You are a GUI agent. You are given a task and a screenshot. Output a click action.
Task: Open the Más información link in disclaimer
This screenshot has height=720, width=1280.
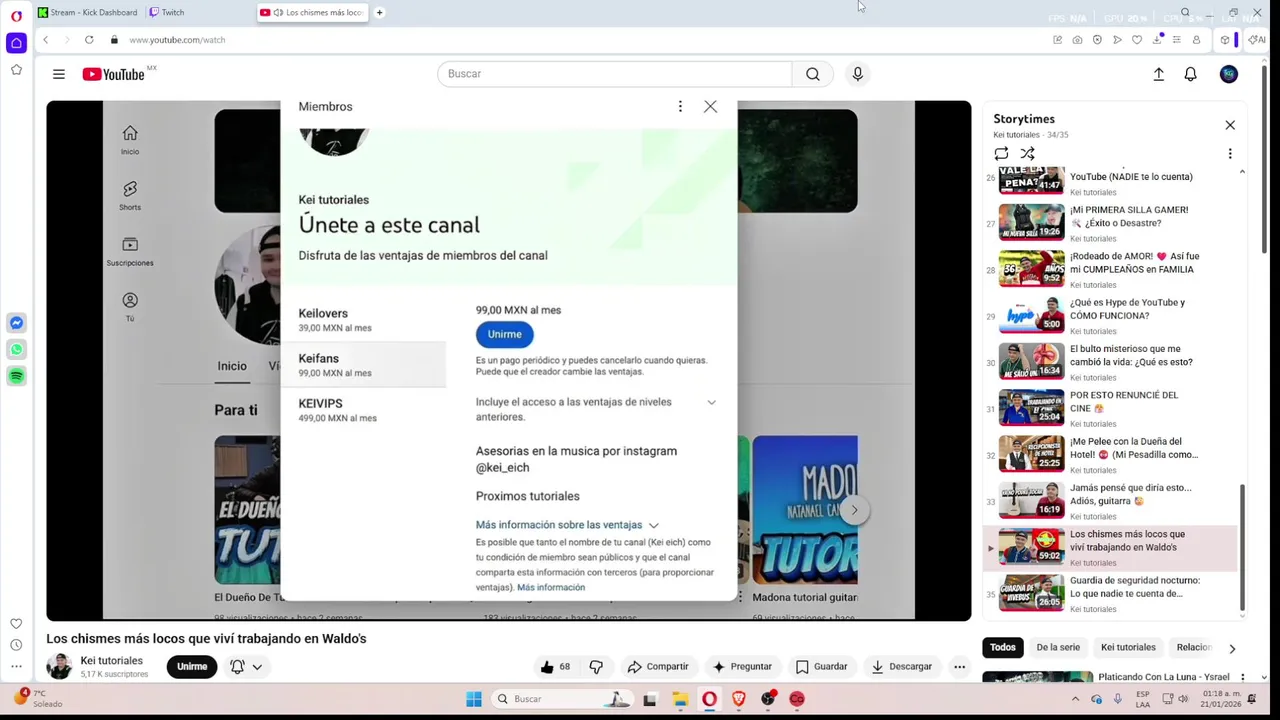coord(551,587)
